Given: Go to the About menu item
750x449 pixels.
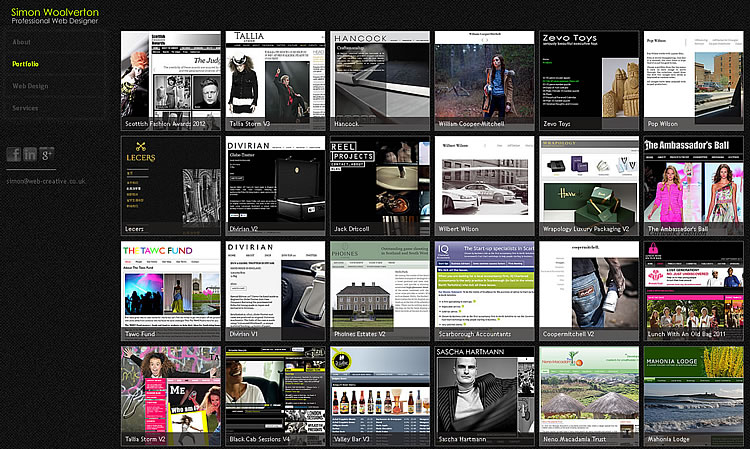Looking at the screenshot, I should coord(22,42).
